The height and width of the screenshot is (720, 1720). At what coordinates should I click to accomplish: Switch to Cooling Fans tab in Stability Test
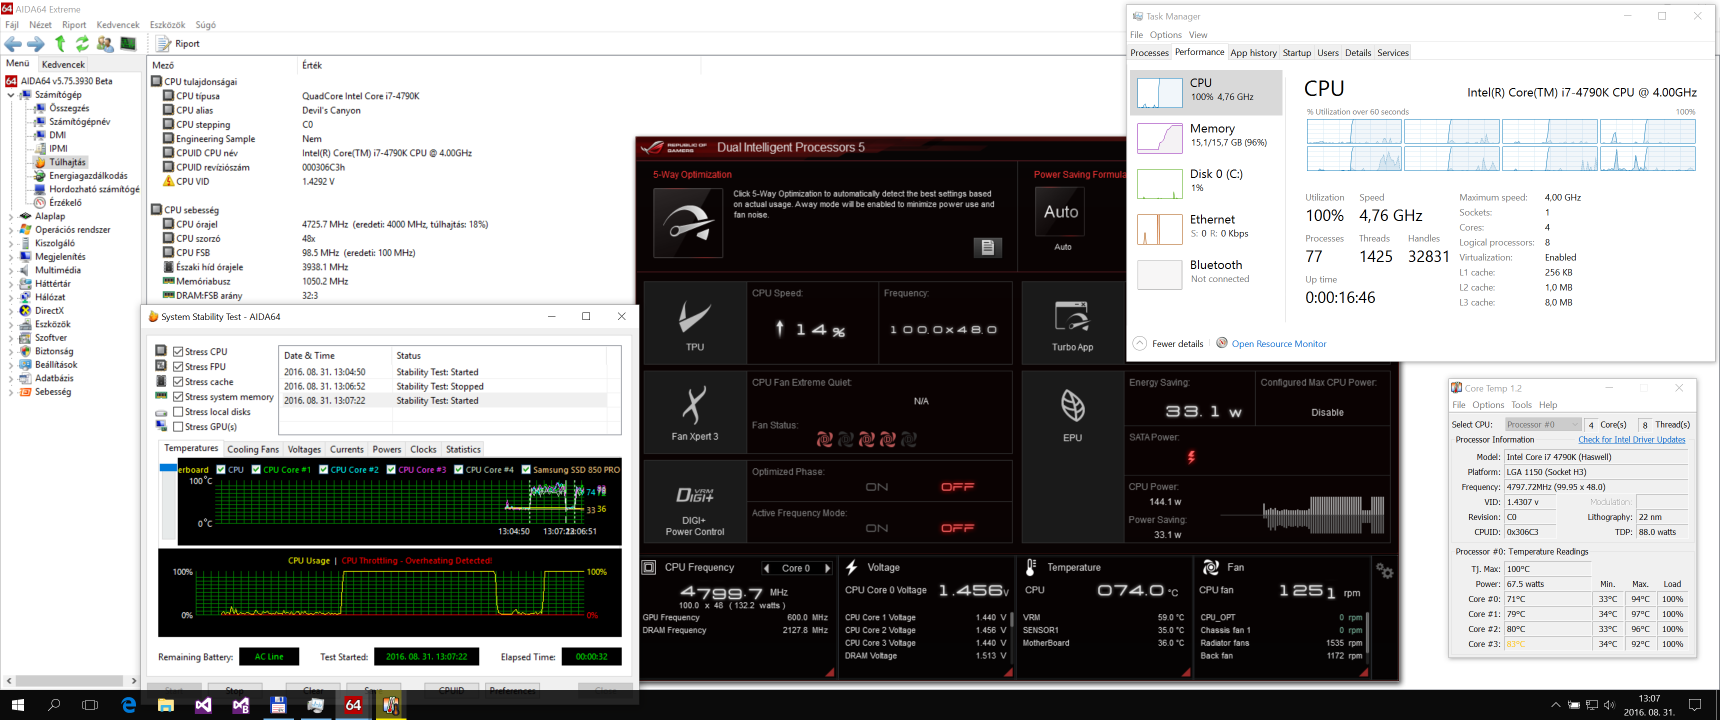pyautogui.click(x=253, y=450)
